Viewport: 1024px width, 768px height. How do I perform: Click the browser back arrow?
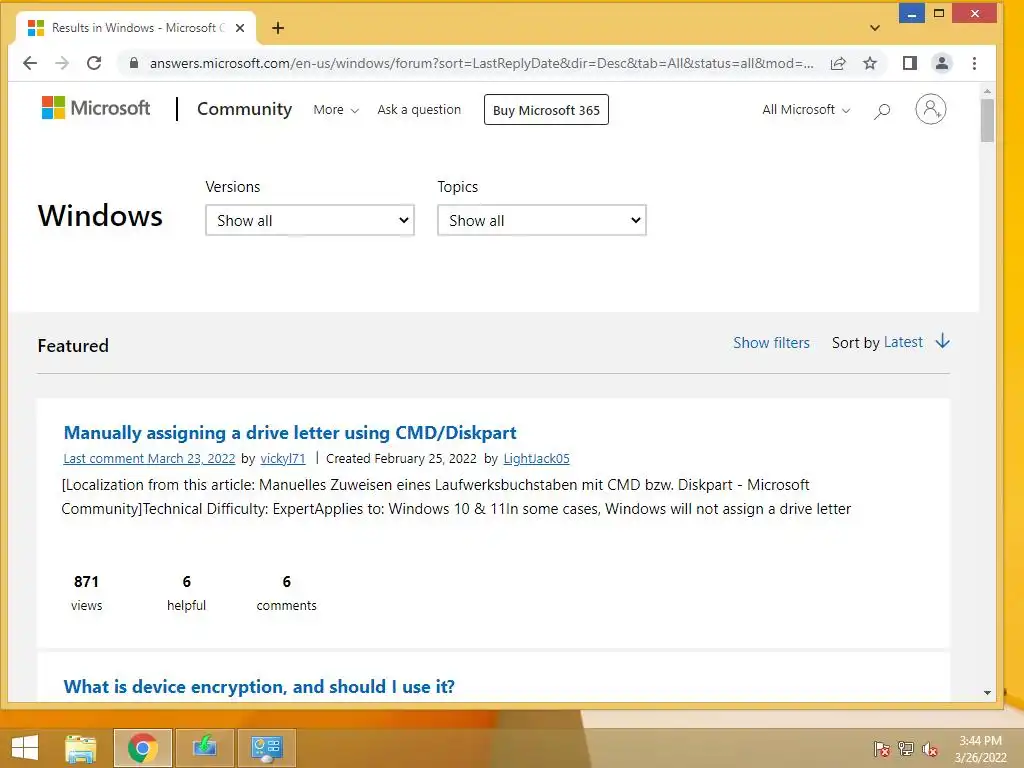tap(30, 63)
